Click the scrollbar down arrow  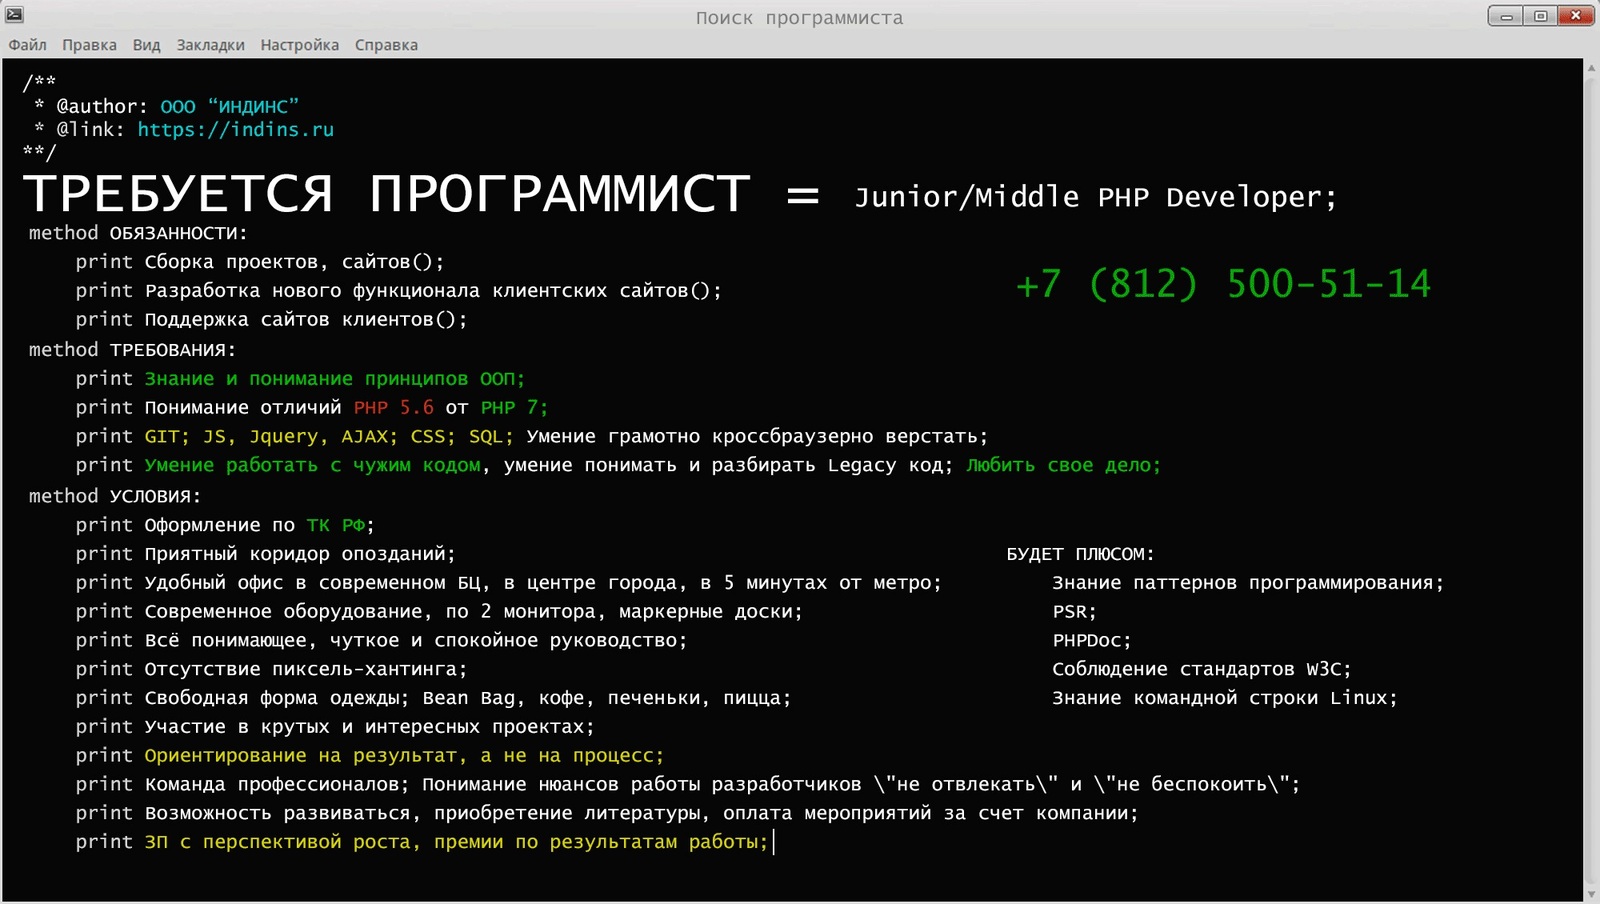(1591, 894)
